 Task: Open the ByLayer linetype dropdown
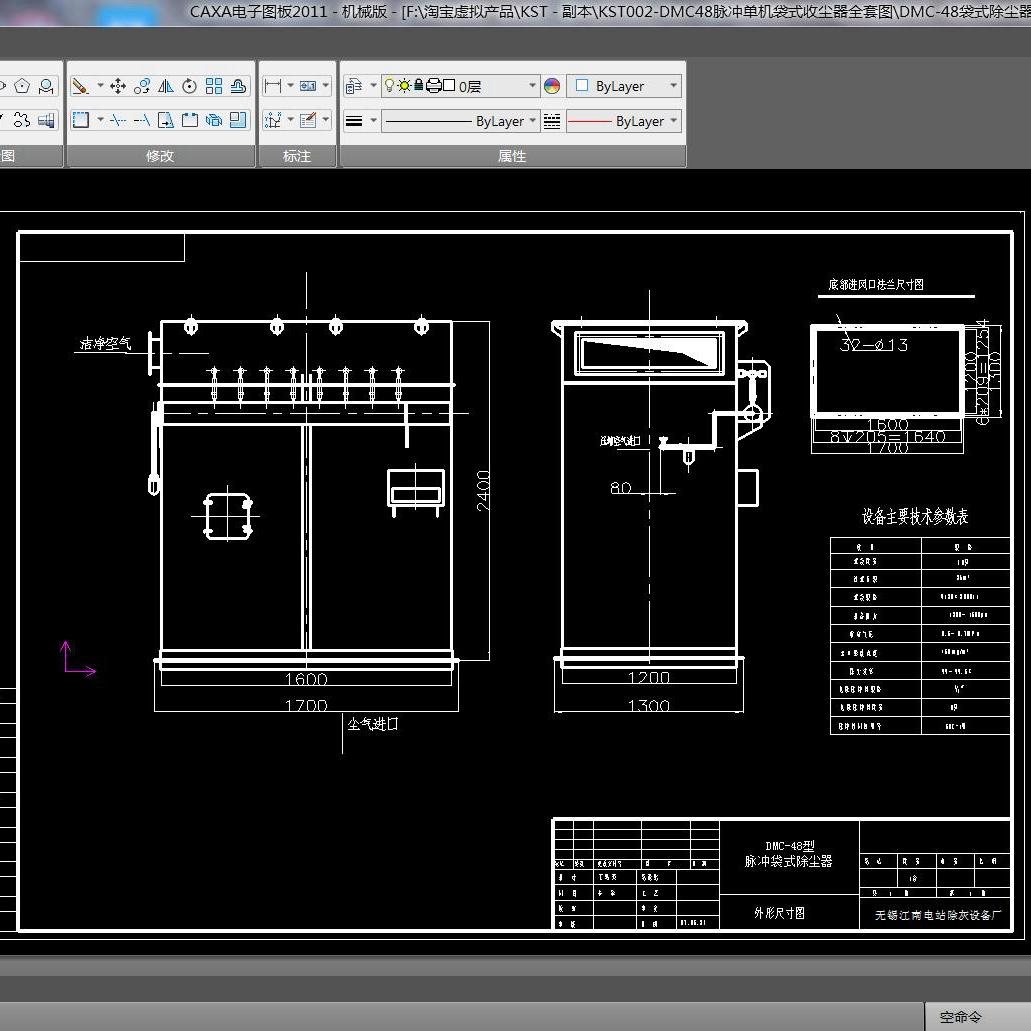(x=533, y=121)
